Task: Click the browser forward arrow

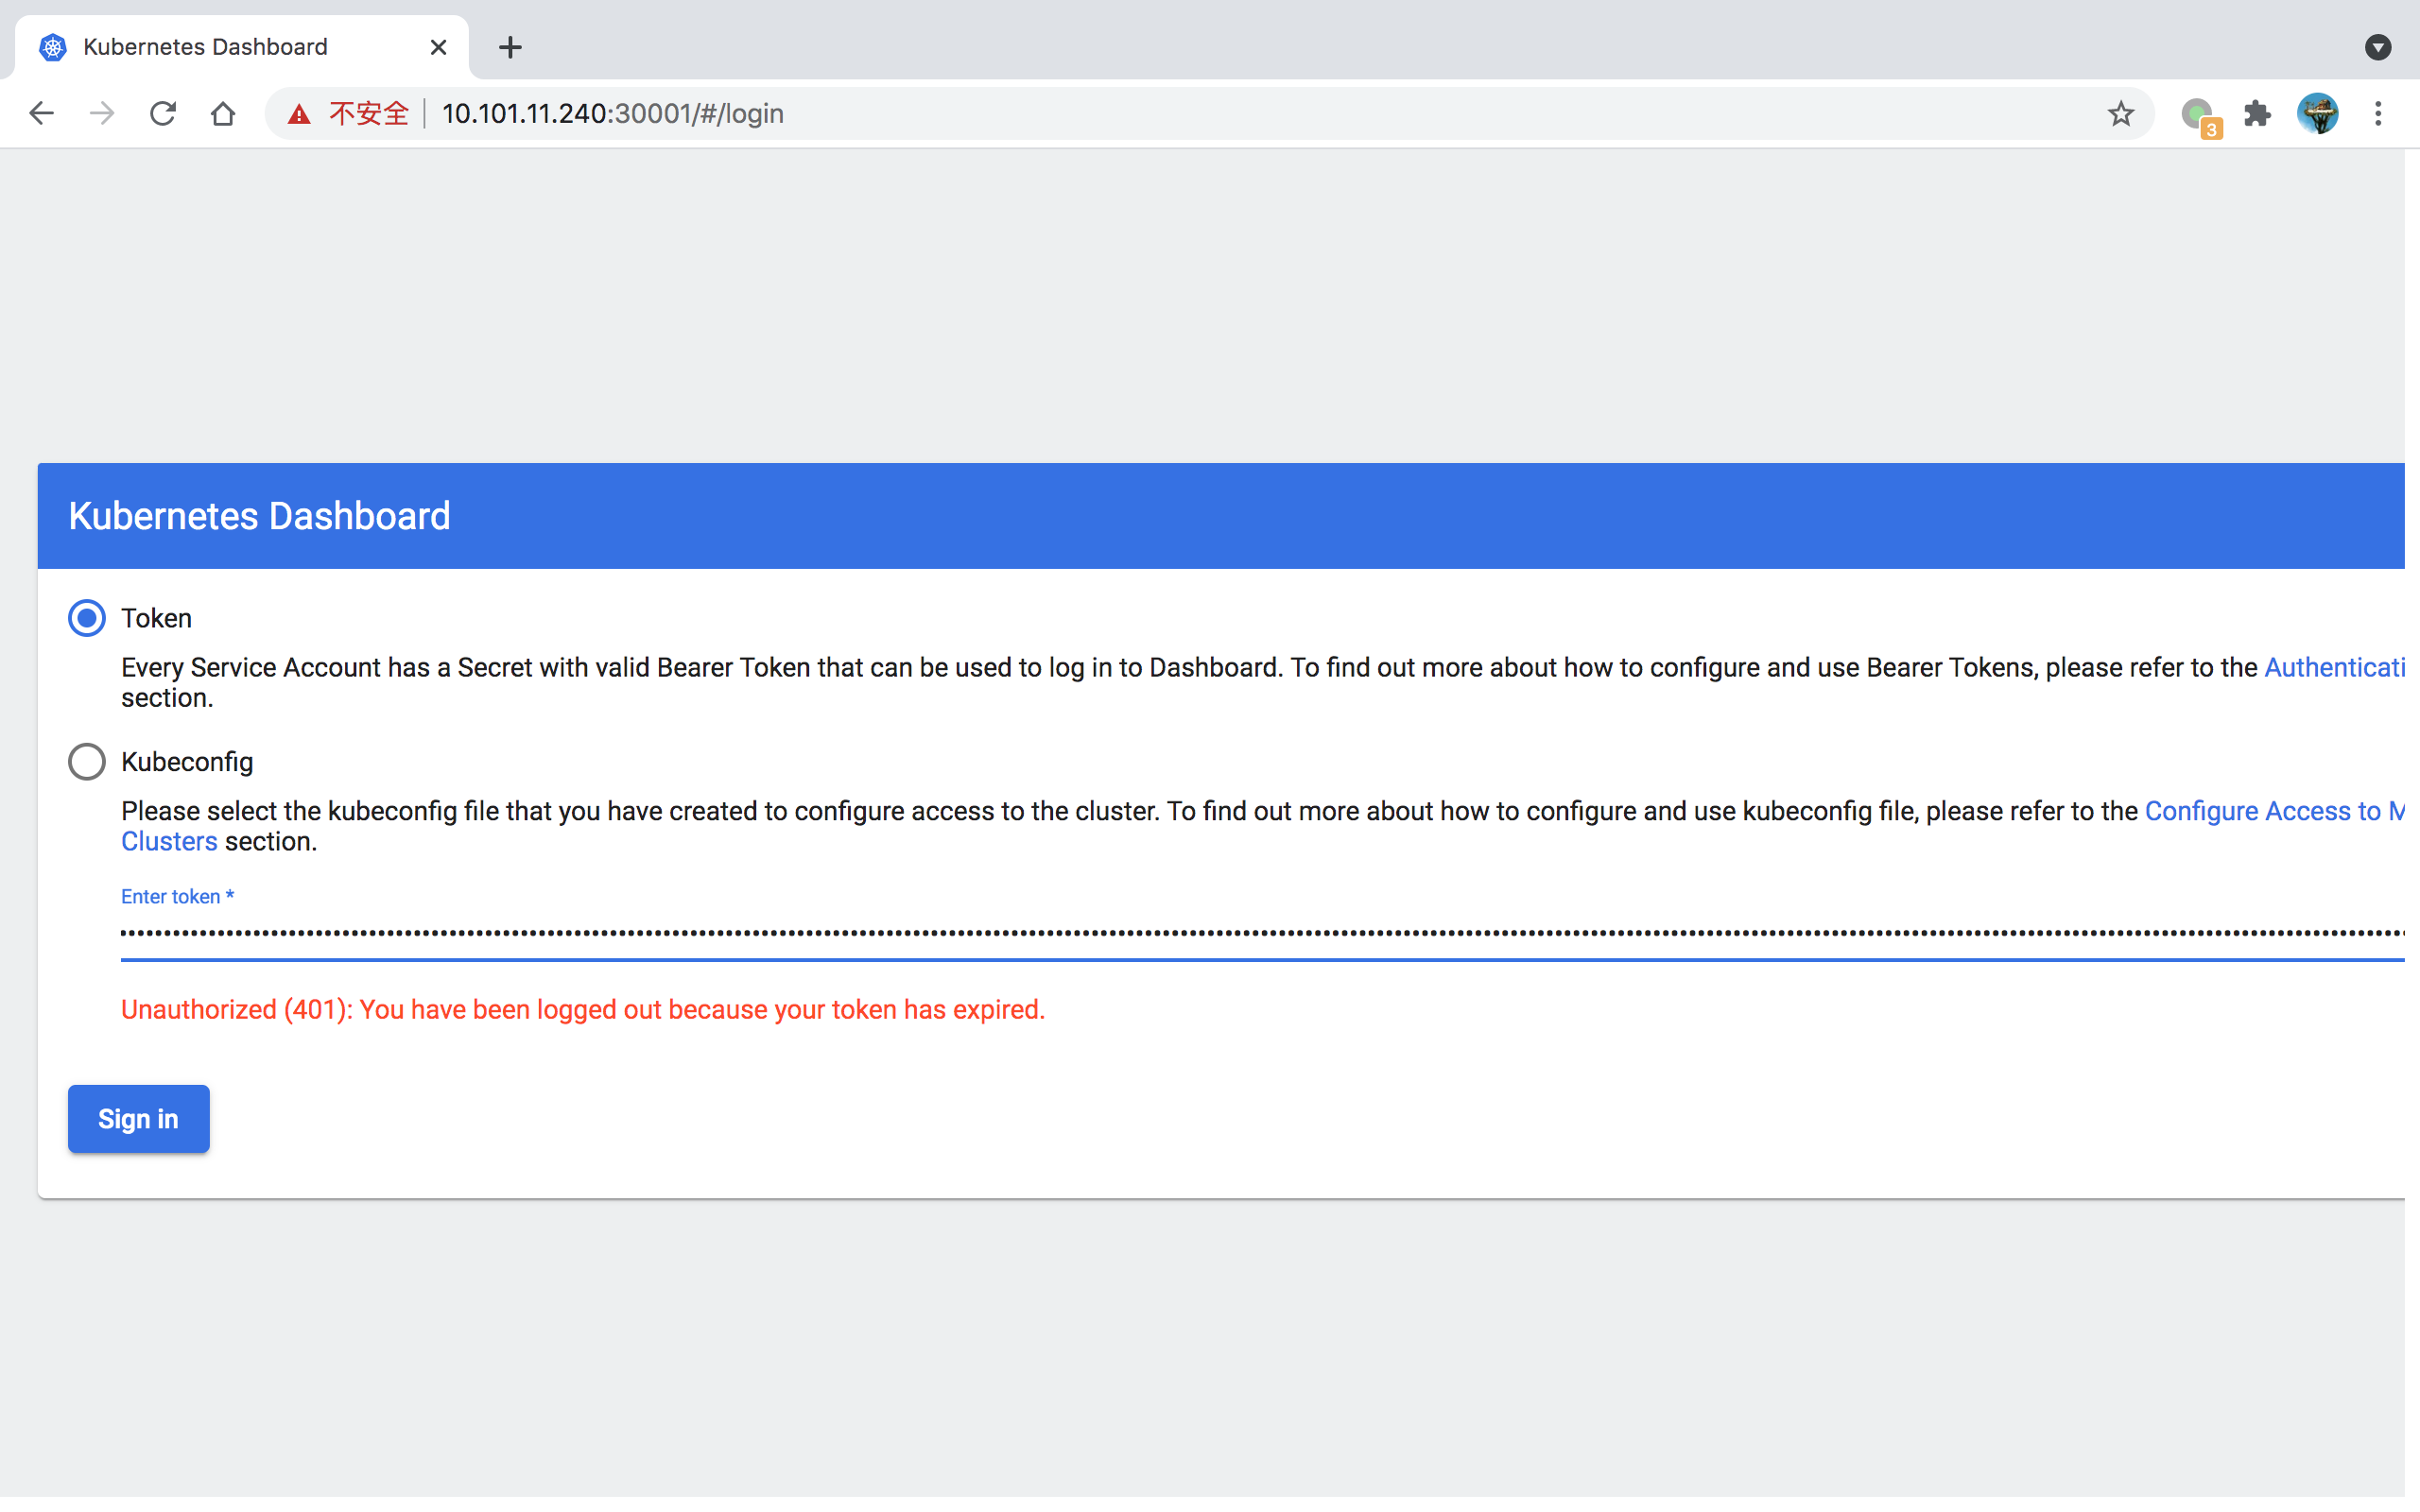Action: 102,114
